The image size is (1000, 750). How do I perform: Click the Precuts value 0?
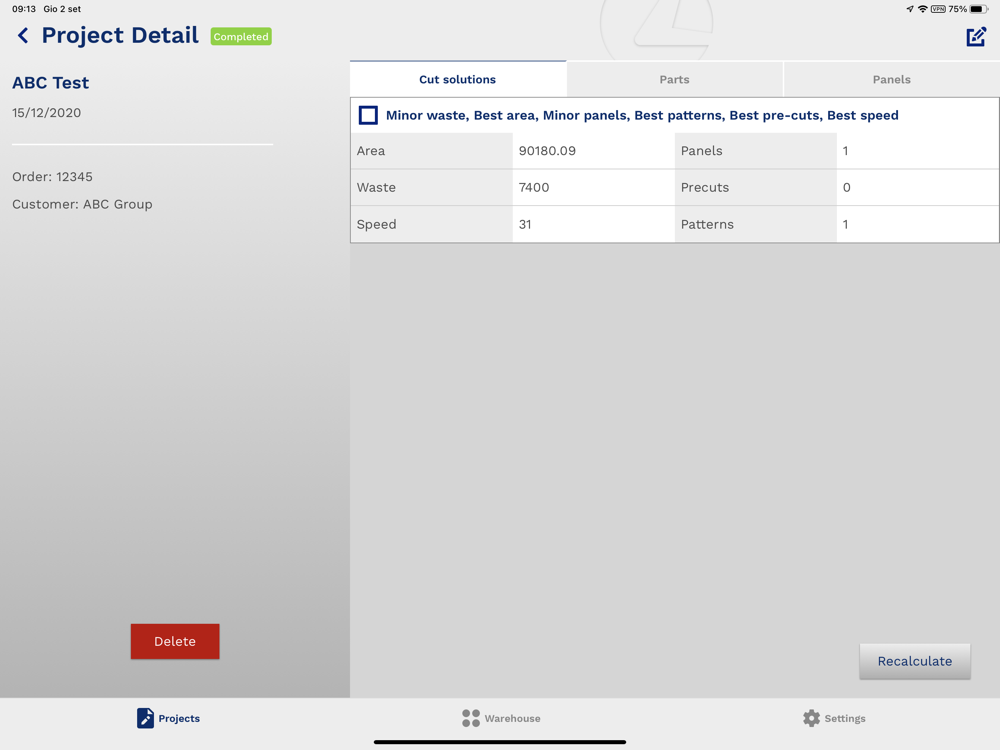click(846, 188)
